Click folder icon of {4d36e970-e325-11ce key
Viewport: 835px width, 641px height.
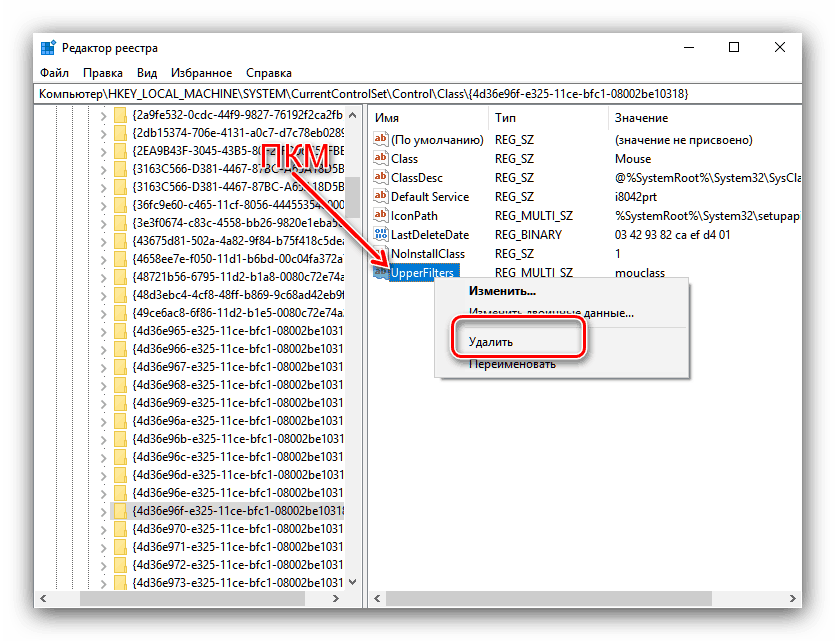(x=121, y=529)
